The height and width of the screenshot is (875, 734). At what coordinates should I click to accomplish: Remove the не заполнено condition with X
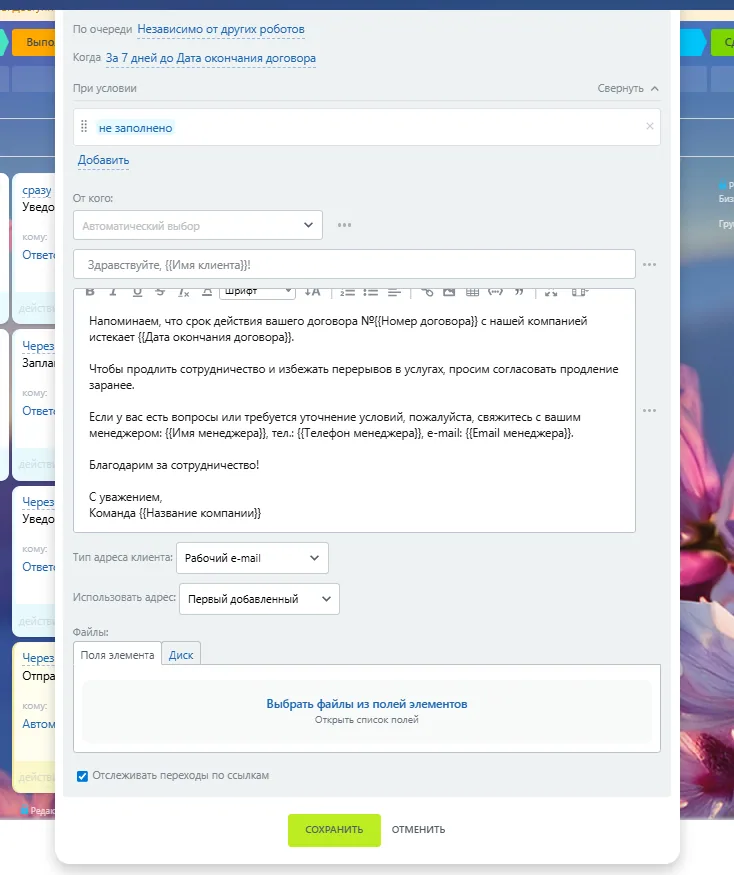(650, 126)
